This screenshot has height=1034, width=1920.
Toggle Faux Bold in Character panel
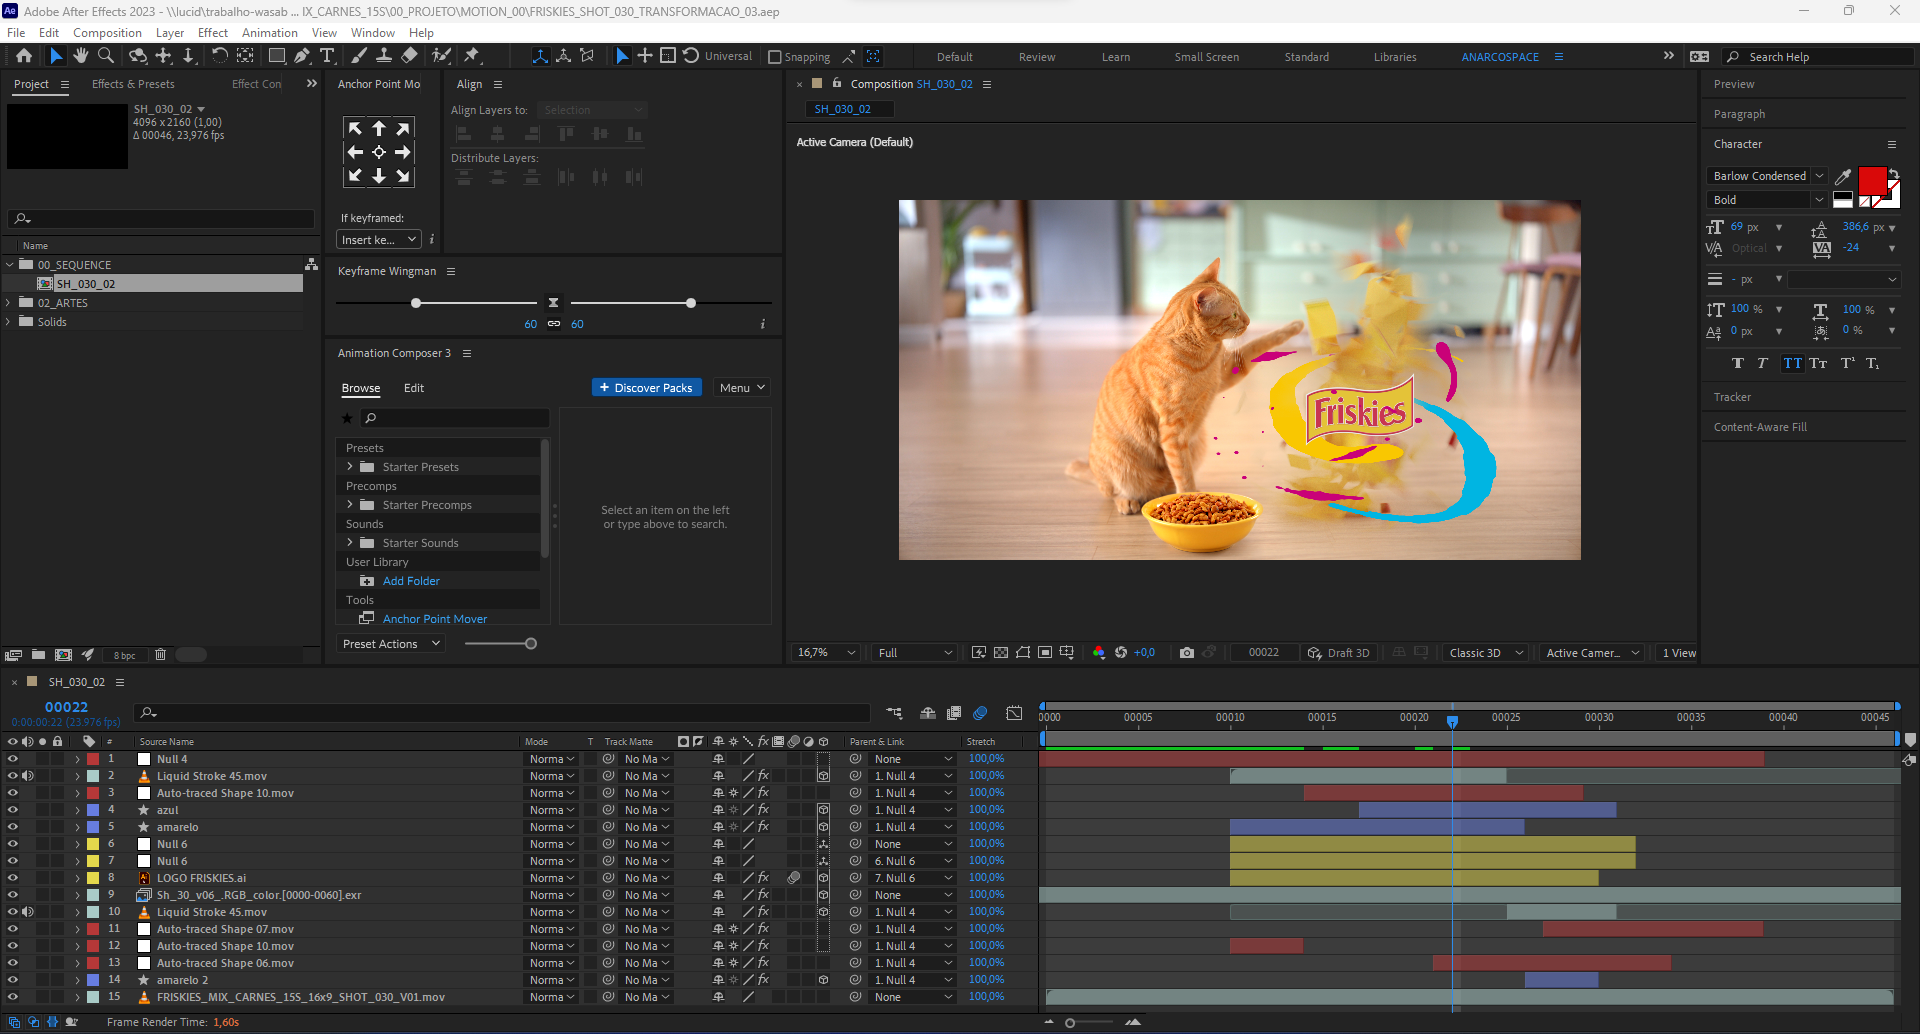point(1737,363)
